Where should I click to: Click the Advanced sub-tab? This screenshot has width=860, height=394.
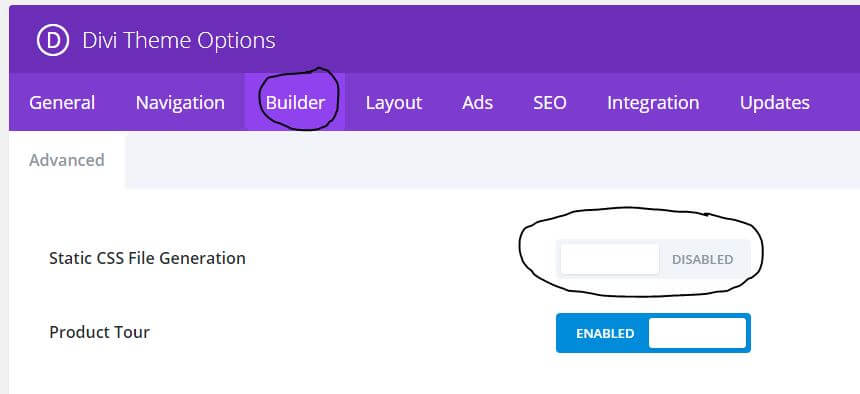[x=67, y=160]
